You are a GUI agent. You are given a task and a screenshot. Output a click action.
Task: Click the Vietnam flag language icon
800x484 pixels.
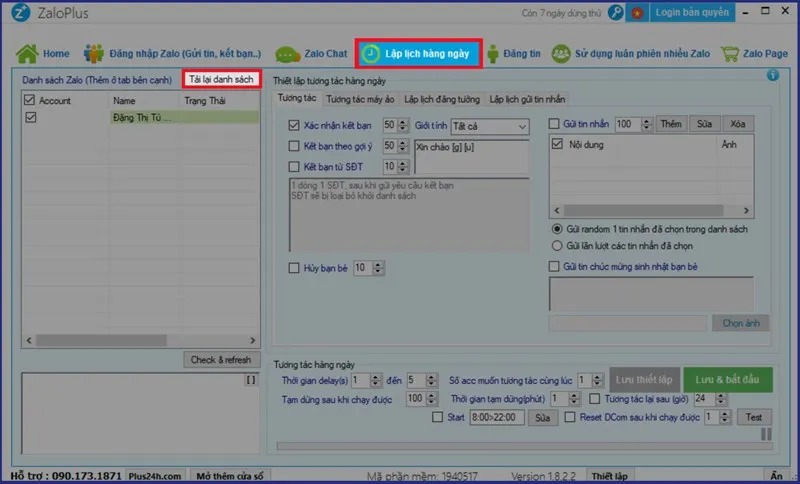pos(637,12)
